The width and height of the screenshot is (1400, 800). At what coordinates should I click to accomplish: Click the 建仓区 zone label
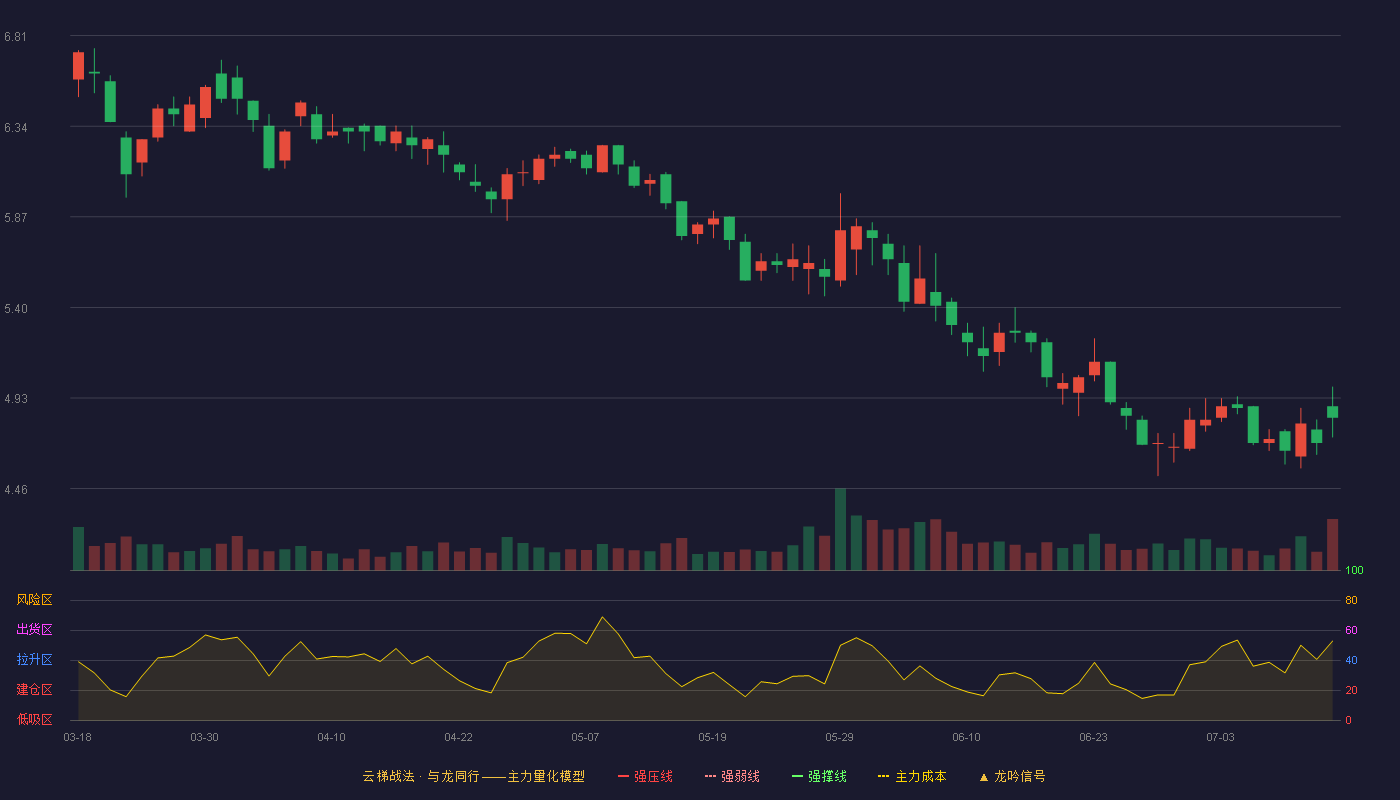pos(34,690)
